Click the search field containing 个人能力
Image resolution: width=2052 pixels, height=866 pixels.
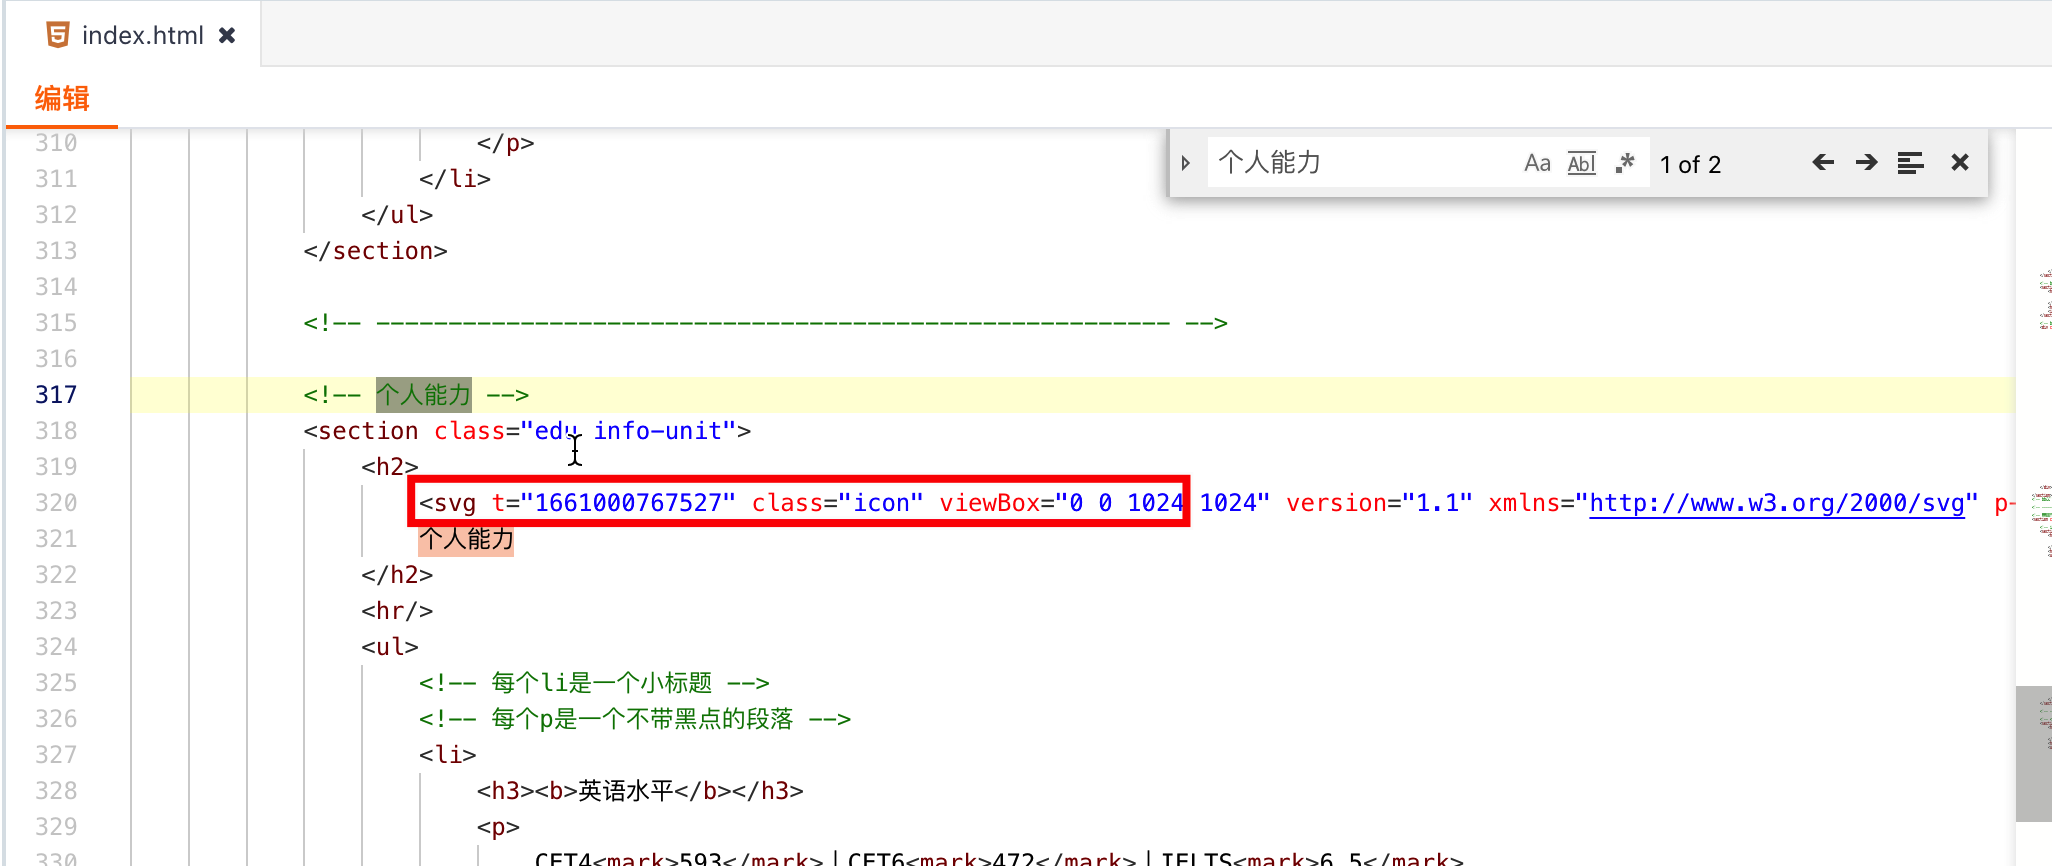point(1360,163)
